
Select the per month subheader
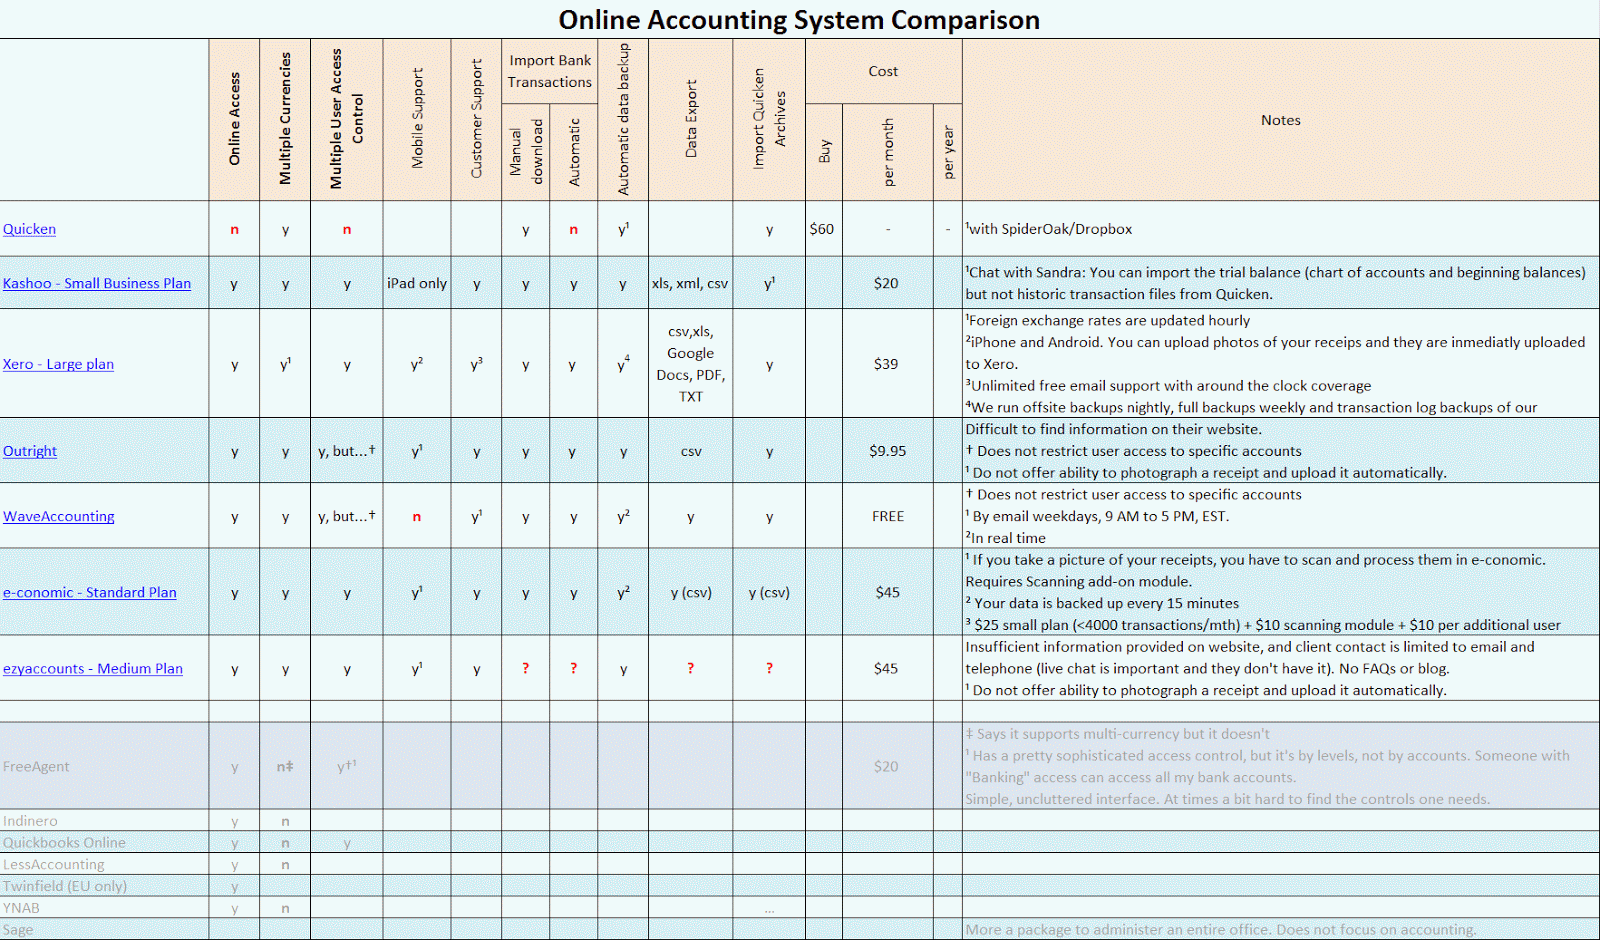(888, 152)
